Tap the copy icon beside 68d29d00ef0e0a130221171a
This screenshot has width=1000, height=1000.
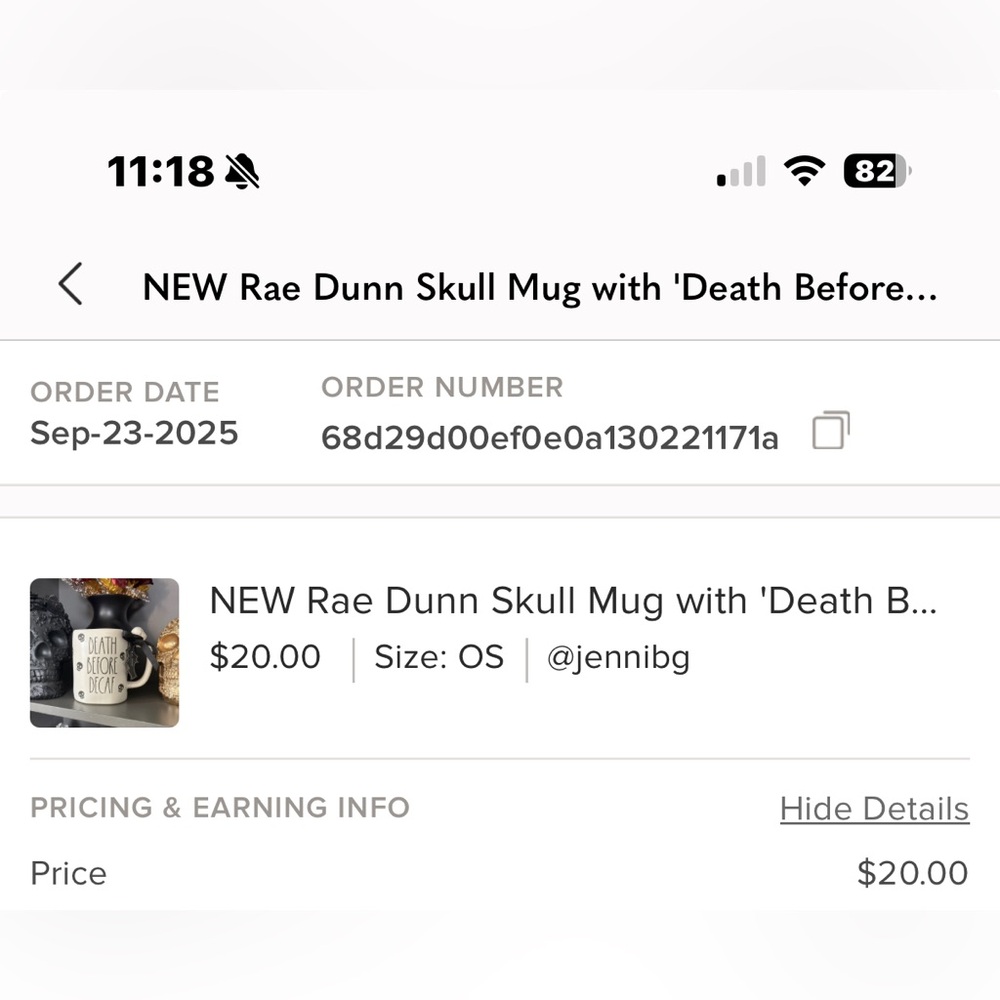(x=829, y=430)
